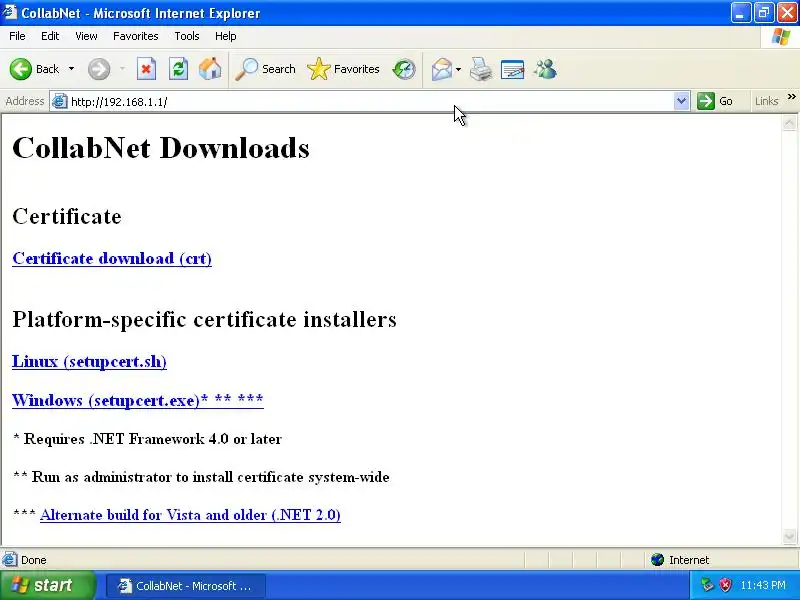Select CollabNet taskbar window button
The height and width of the screenshot is (600, 800).
(x=186, y=586)
